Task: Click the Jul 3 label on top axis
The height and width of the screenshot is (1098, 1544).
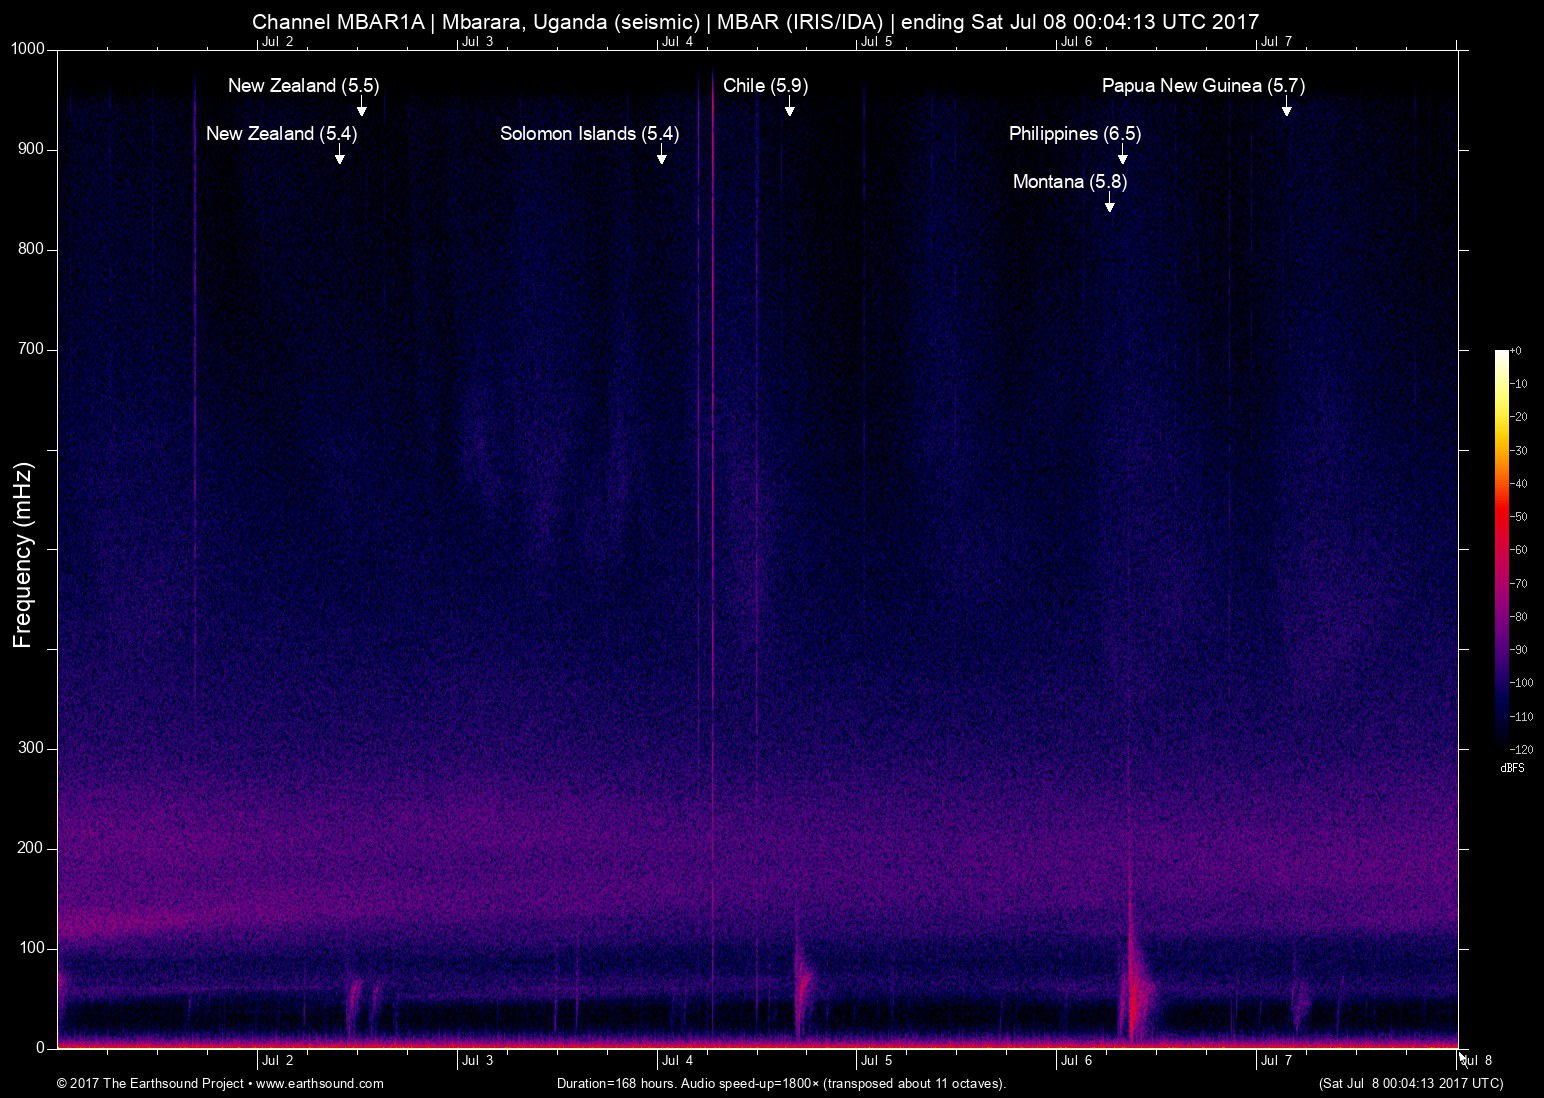Action: (x=477, y=41)
